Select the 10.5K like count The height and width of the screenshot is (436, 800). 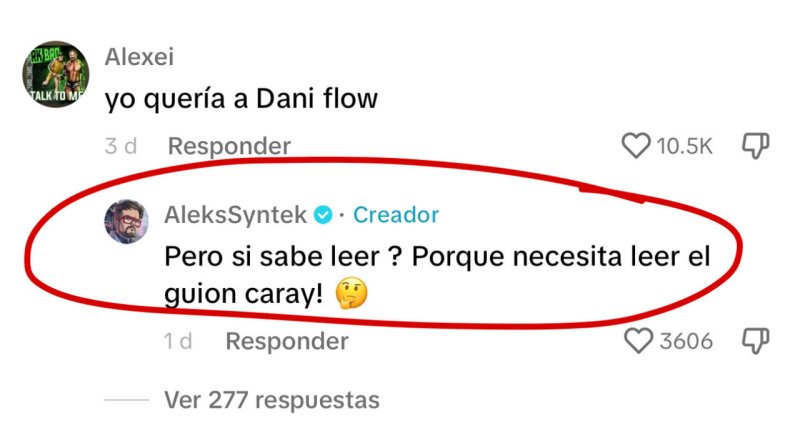684,146
